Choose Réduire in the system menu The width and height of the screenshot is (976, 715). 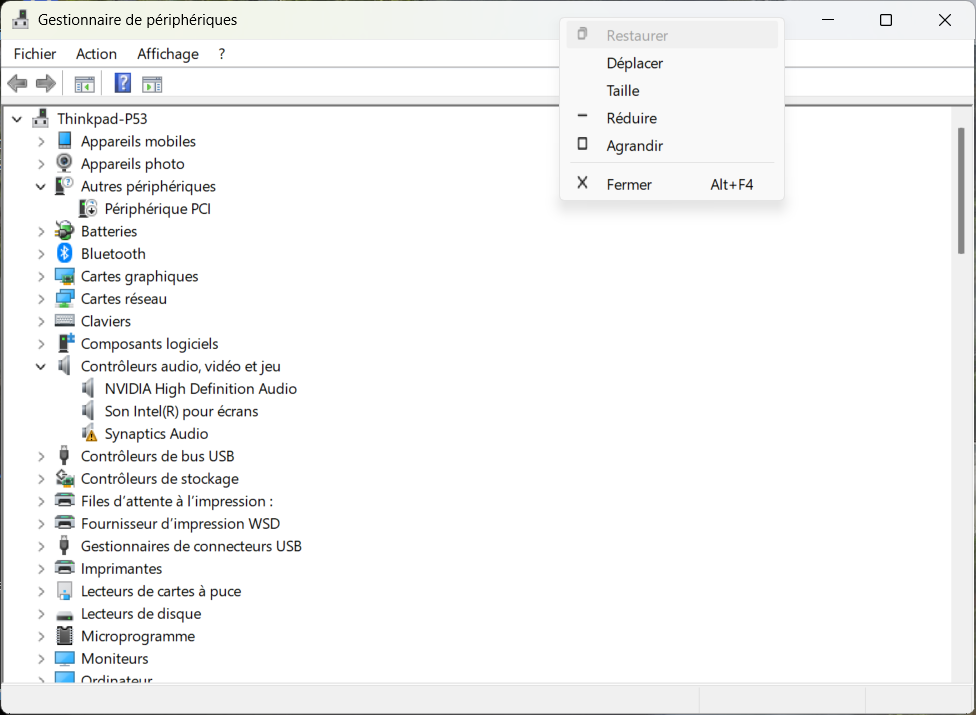[x=672, y=118]
